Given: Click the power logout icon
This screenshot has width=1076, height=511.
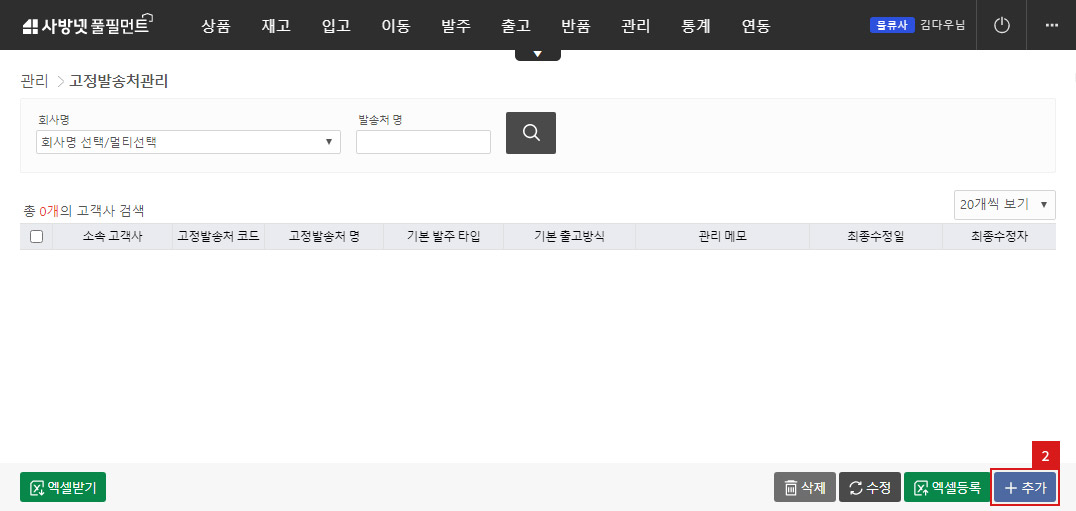Looking at the screenshot, I should 1002,25.
